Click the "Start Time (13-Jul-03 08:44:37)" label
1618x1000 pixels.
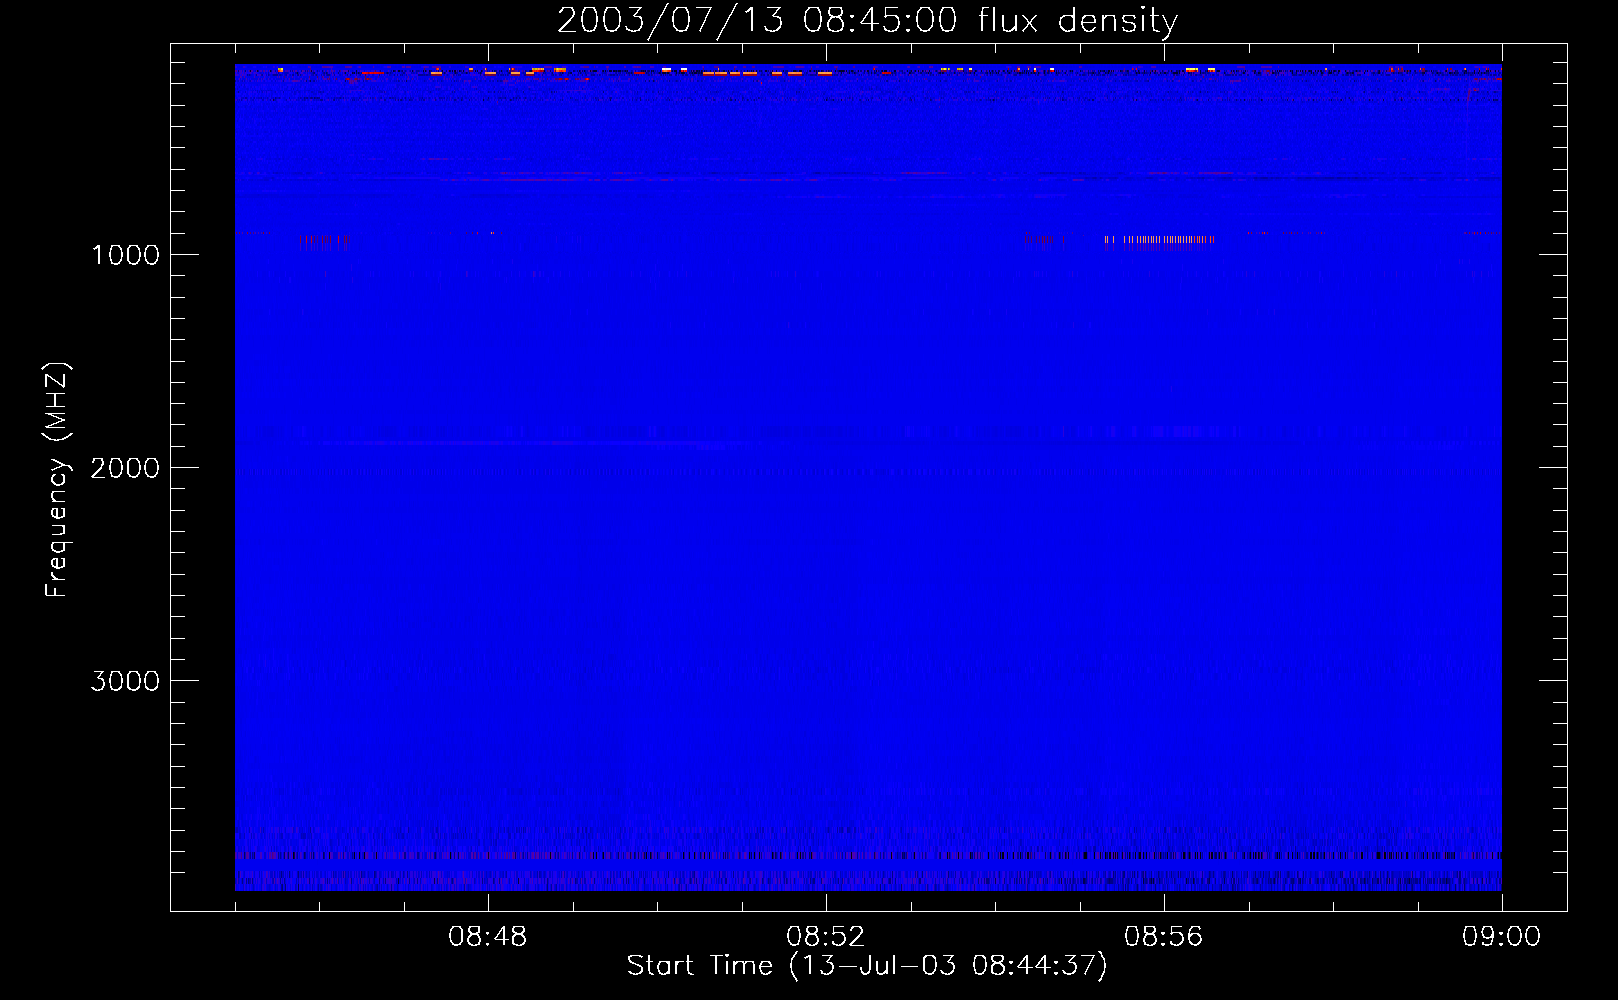pyautogui.click(x=867, y=966)
